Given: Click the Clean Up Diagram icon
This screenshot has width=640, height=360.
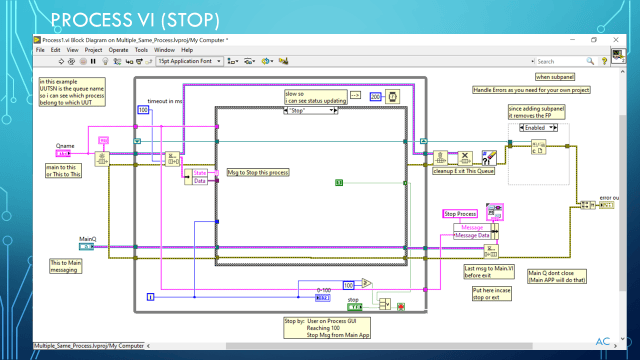Looking at the screenshot, I should [x=283, y=61].
